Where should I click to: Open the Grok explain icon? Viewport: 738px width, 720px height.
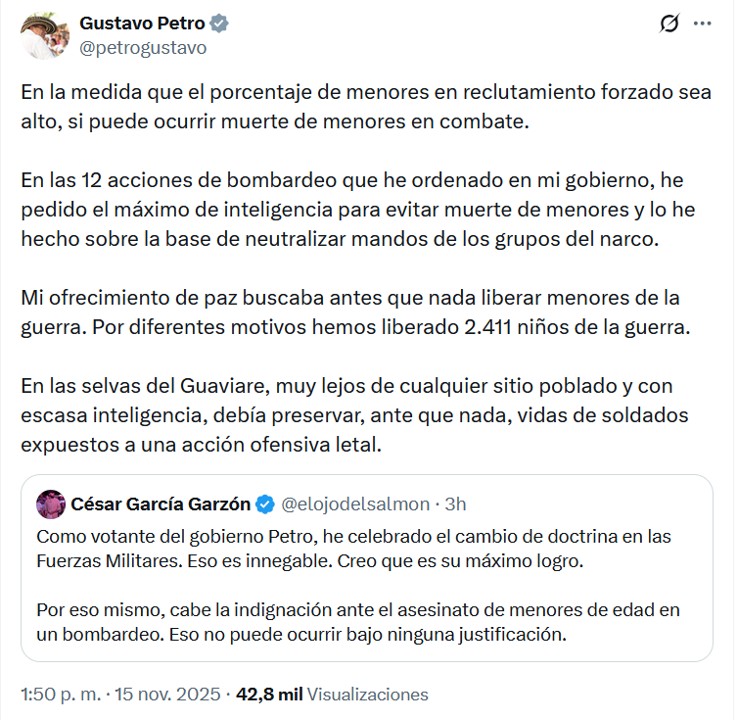point(670,24)
